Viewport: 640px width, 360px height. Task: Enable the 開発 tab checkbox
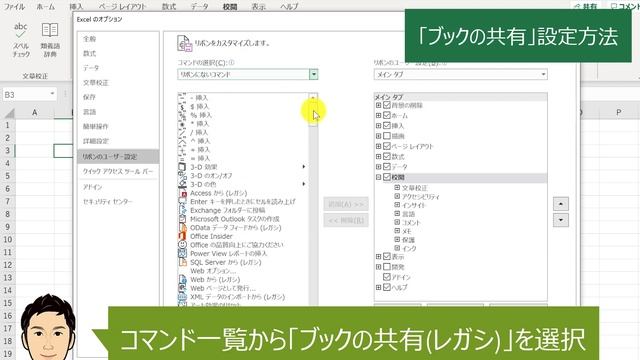click(387, 267)
